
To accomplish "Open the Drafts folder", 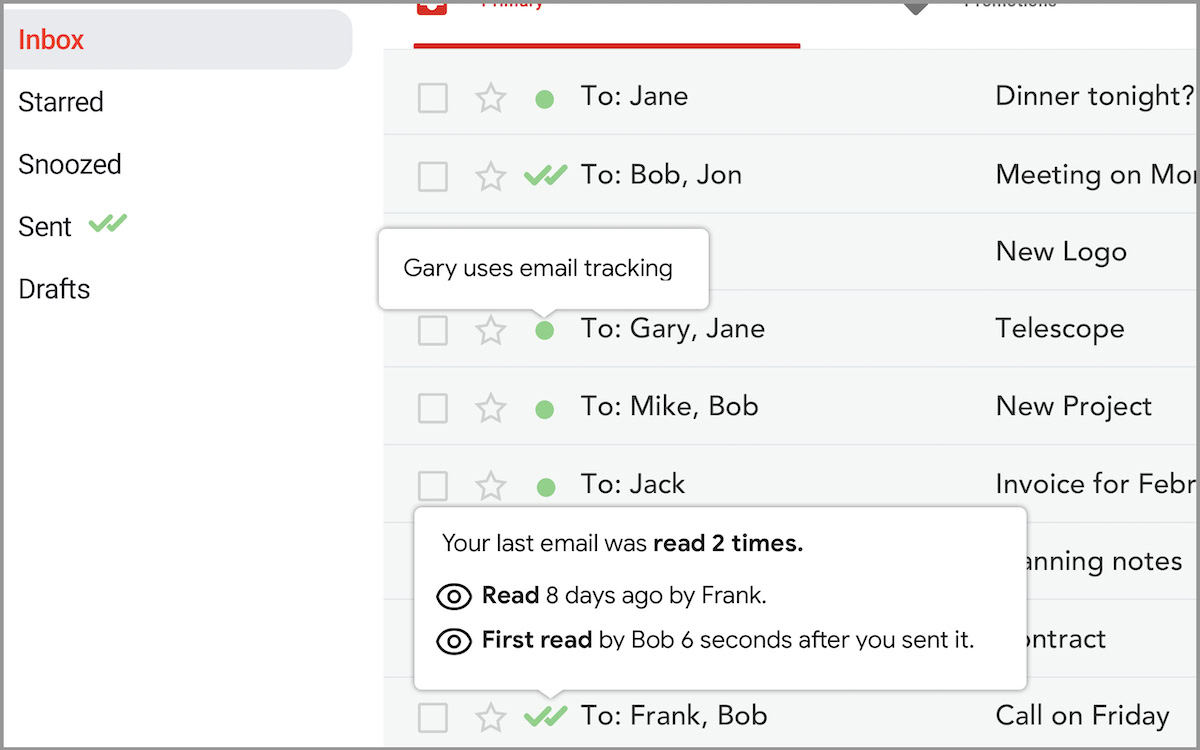I will (54, 289).
